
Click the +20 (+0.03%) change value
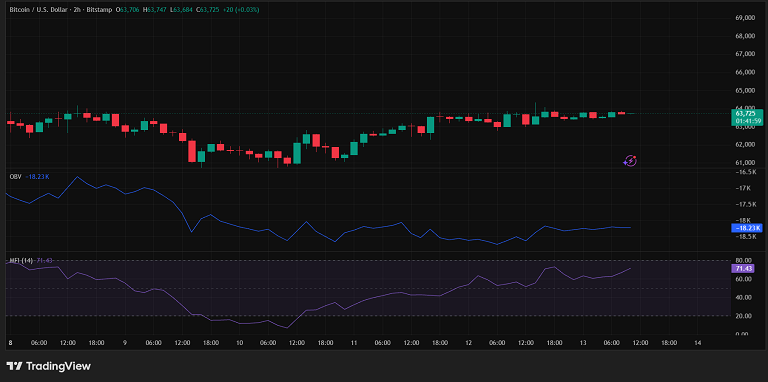tap(242, 9)
